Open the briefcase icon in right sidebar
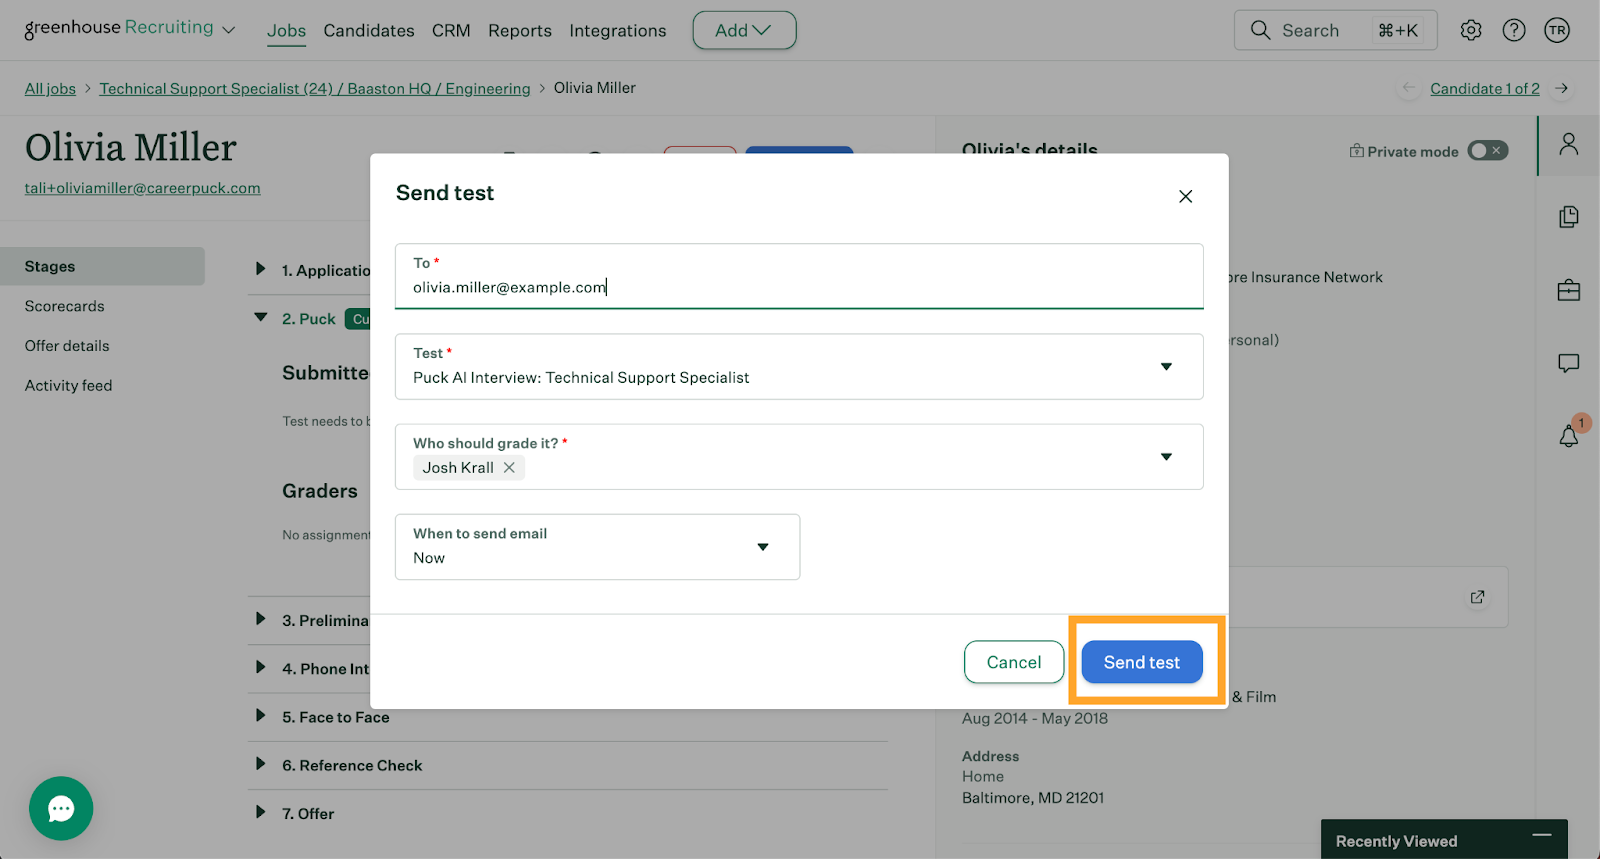This screenshot has height=859, width=1600. (1568, 290)
